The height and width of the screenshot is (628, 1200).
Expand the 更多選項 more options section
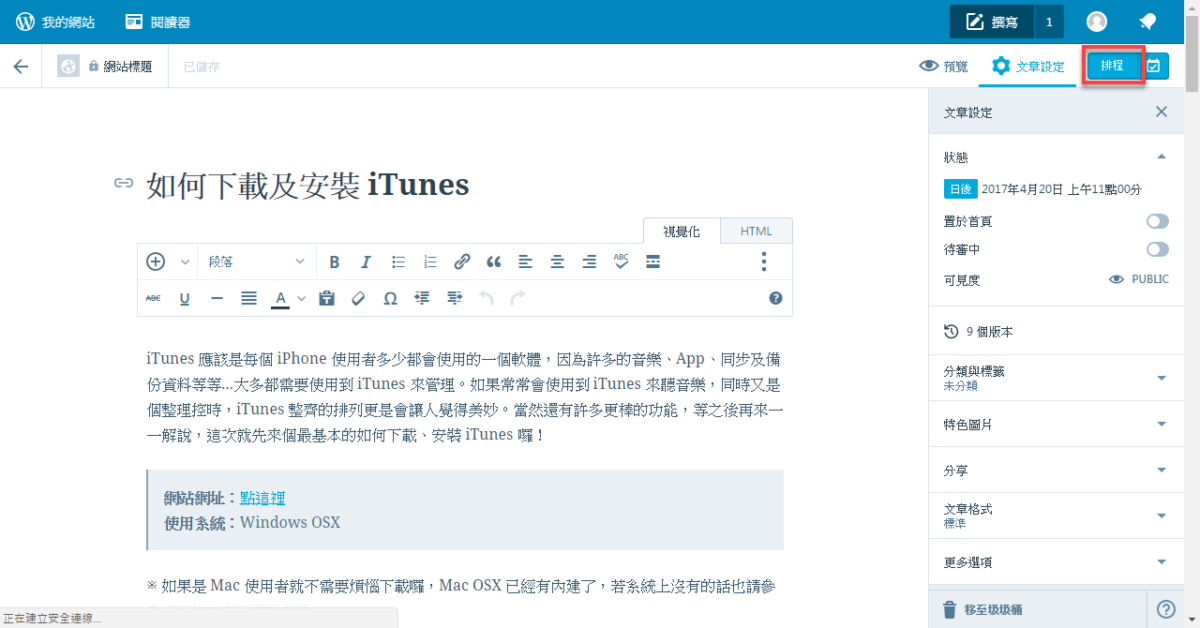click(1056, 562)
